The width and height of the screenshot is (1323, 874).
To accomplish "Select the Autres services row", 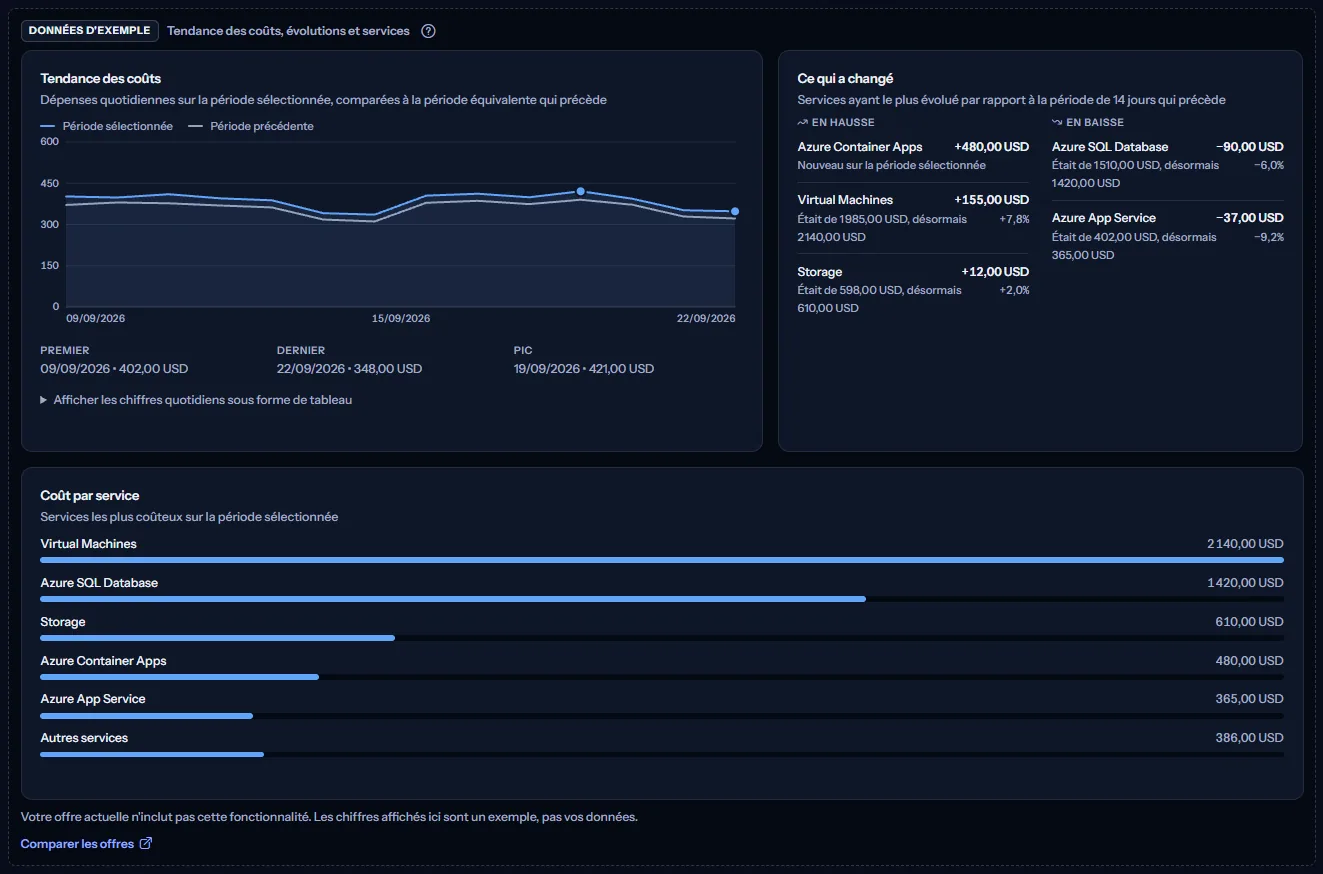I will coord(662,745).
